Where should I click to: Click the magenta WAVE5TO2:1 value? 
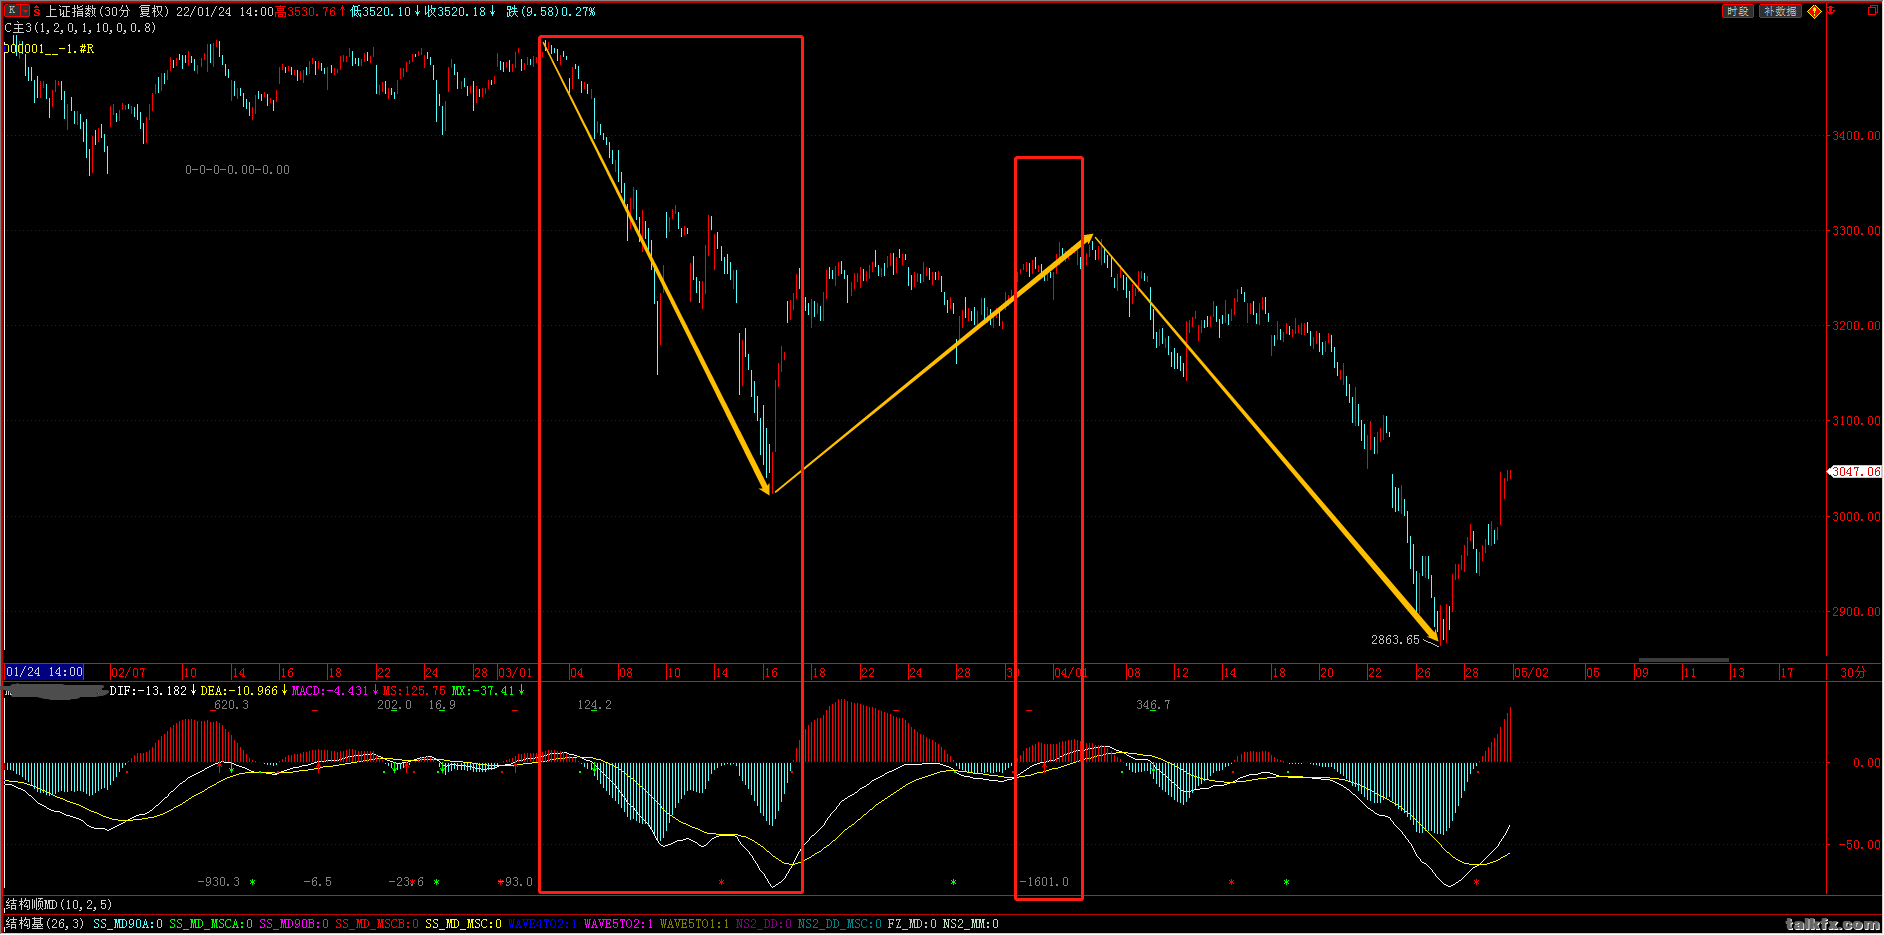(619, 924)
